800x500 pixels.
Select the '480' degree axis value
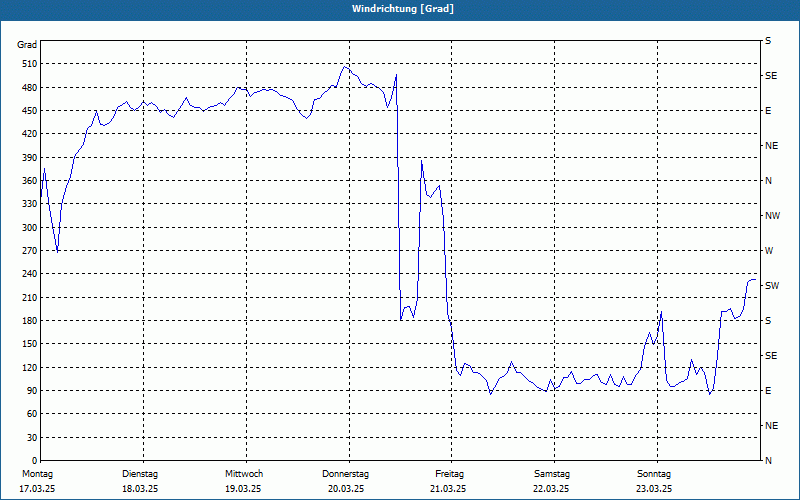coord(30,88)
